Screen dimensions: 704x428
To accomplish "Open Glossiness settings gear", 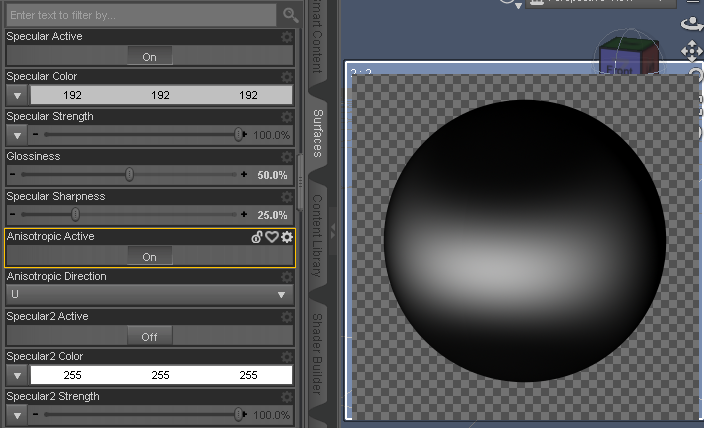I will [286, 157].
